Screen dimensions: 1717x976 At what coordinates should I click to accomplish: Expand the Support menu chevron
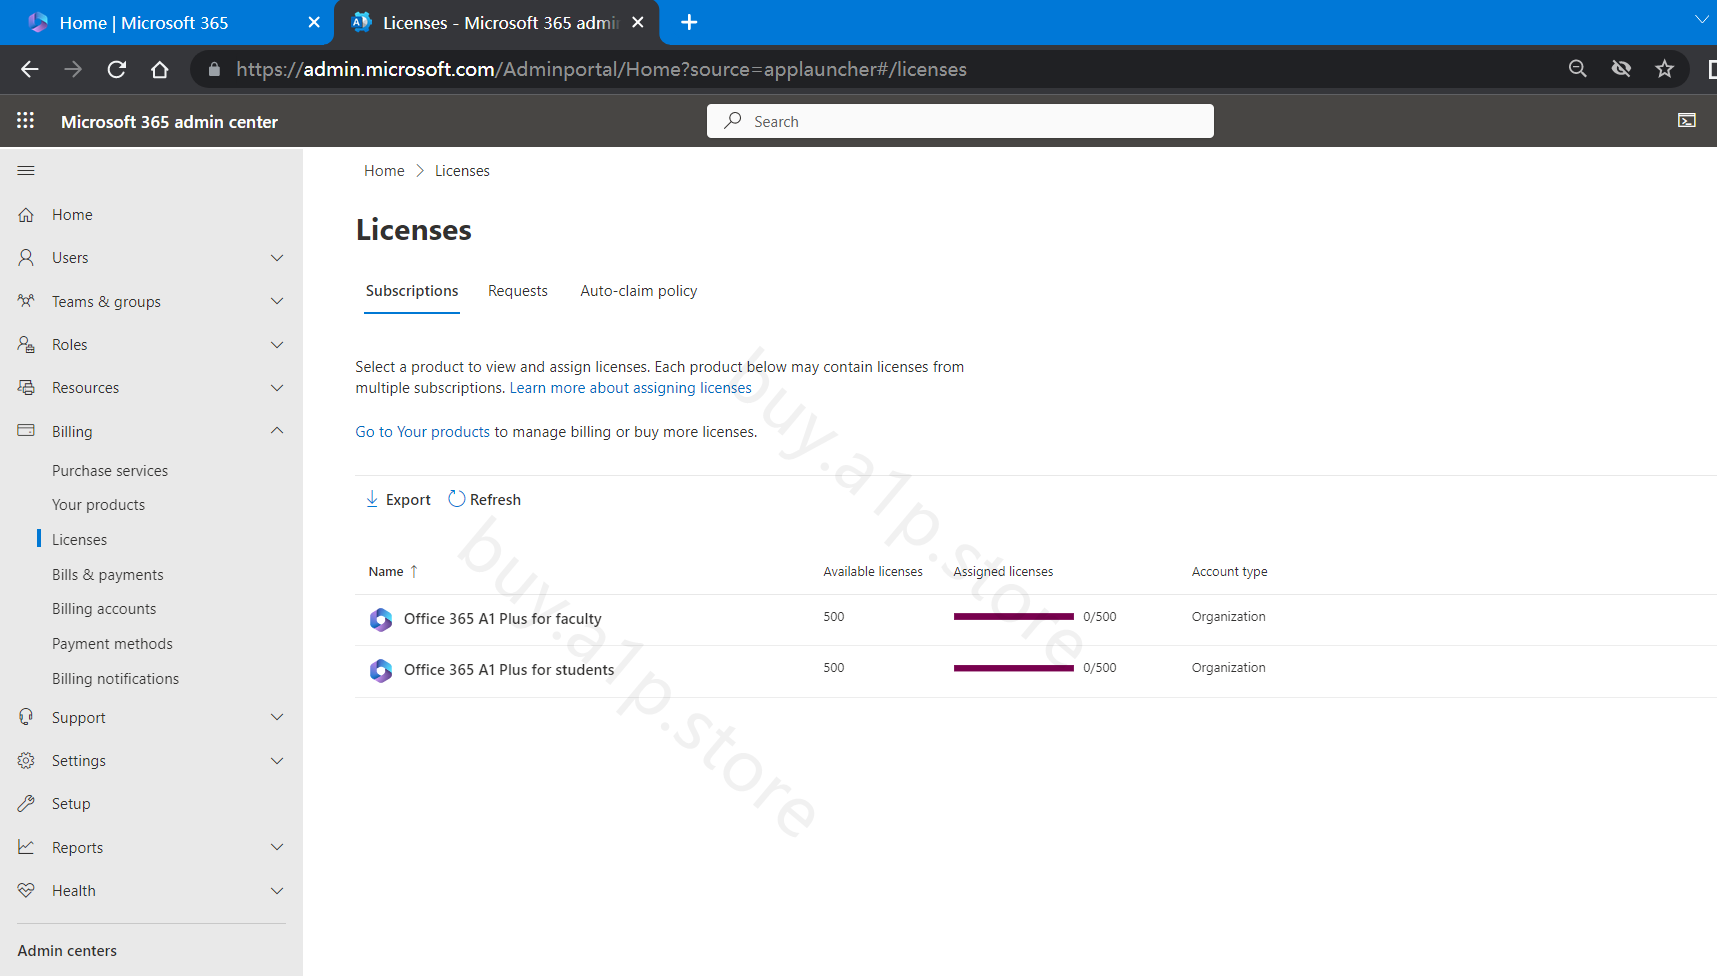[x=277, y=717]
